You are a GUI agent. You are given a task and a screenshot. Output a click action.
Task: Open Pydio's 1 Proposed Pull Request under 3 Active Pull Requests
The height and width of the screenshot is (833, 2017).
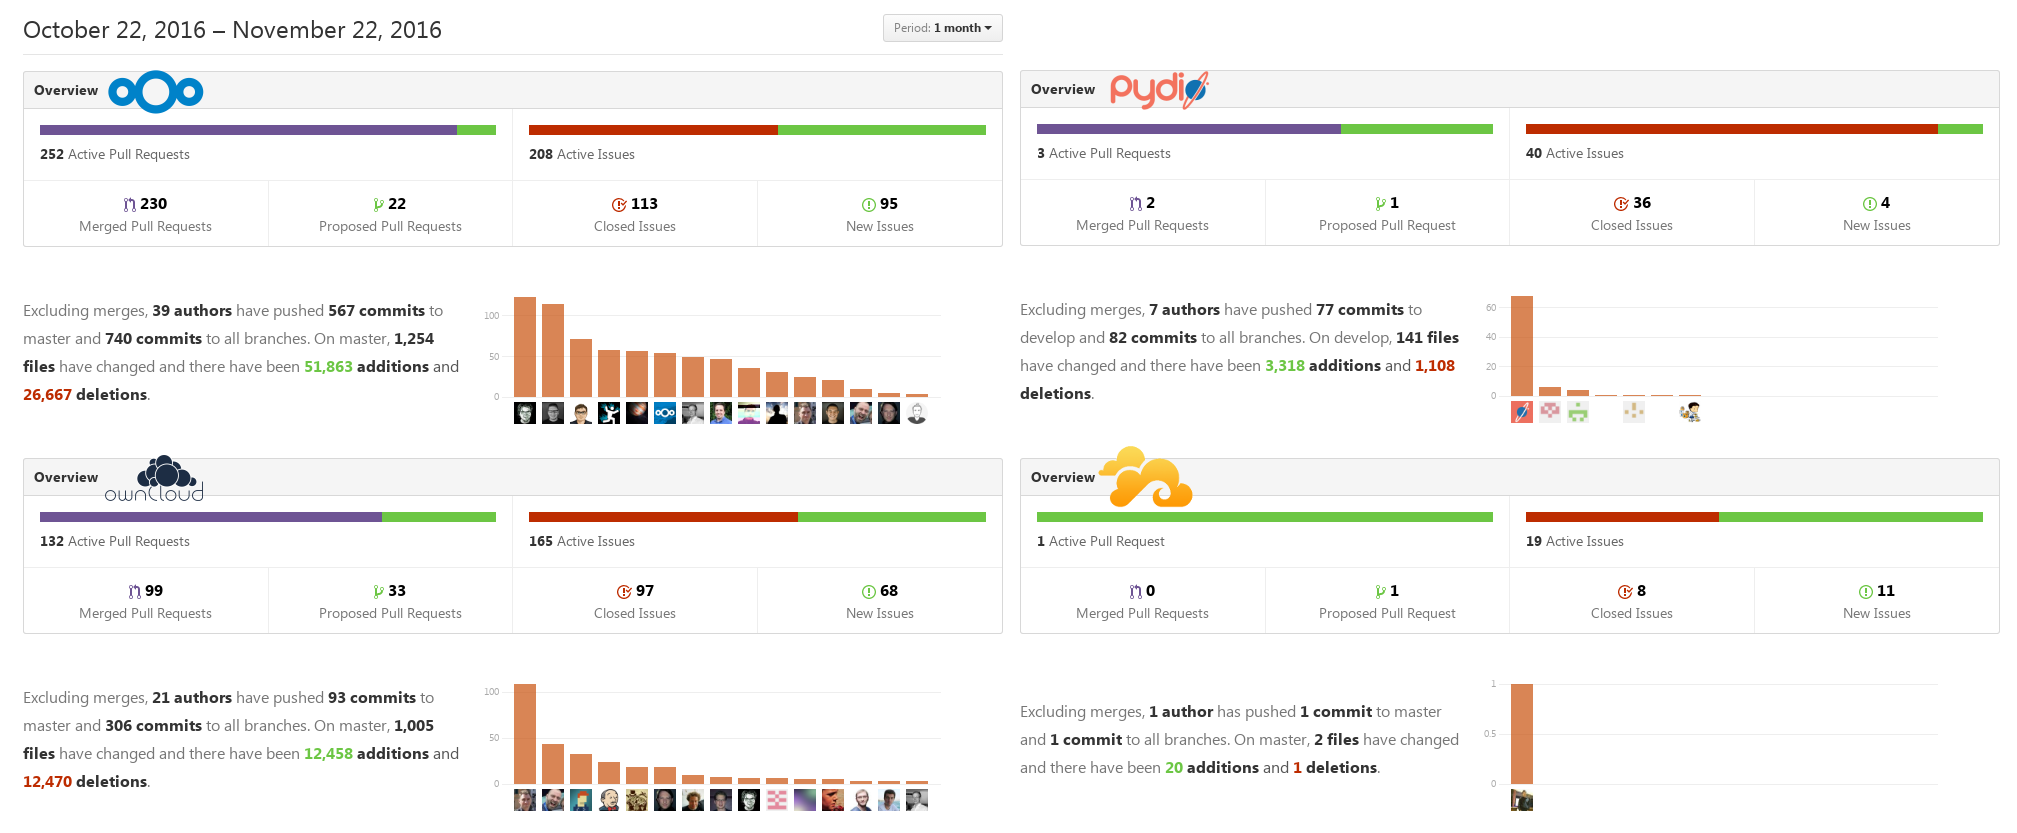[1387, 213]
